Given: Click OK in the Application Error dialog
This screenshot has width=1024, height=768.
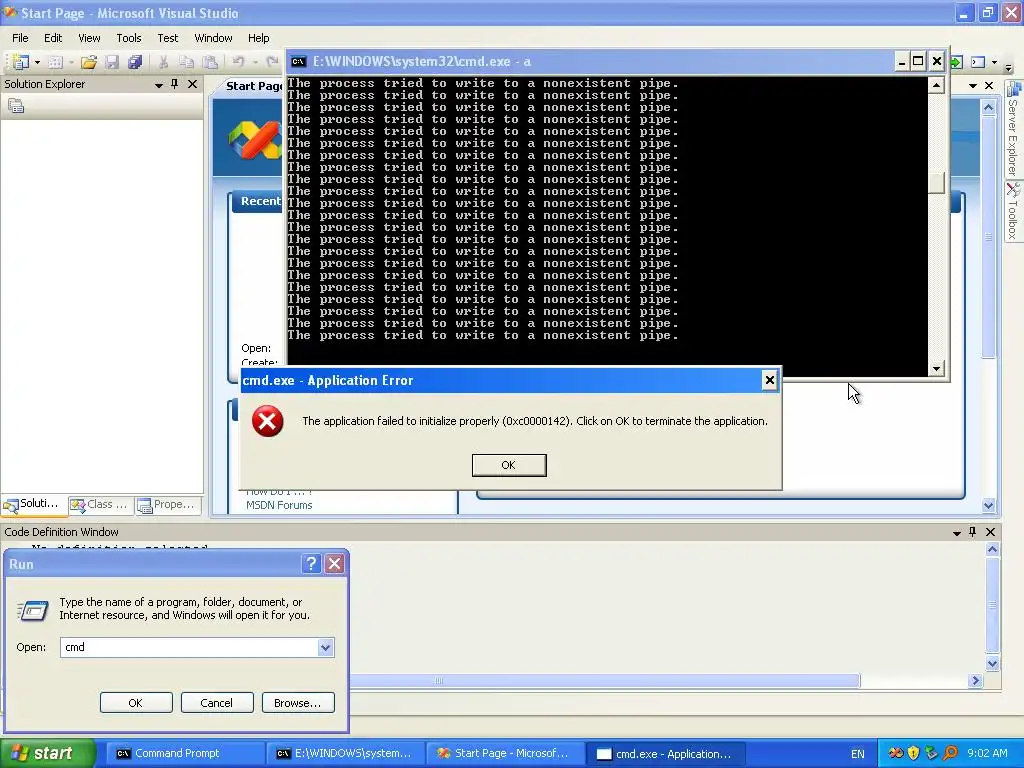Looking at the screenshot, I should point(509,465).
